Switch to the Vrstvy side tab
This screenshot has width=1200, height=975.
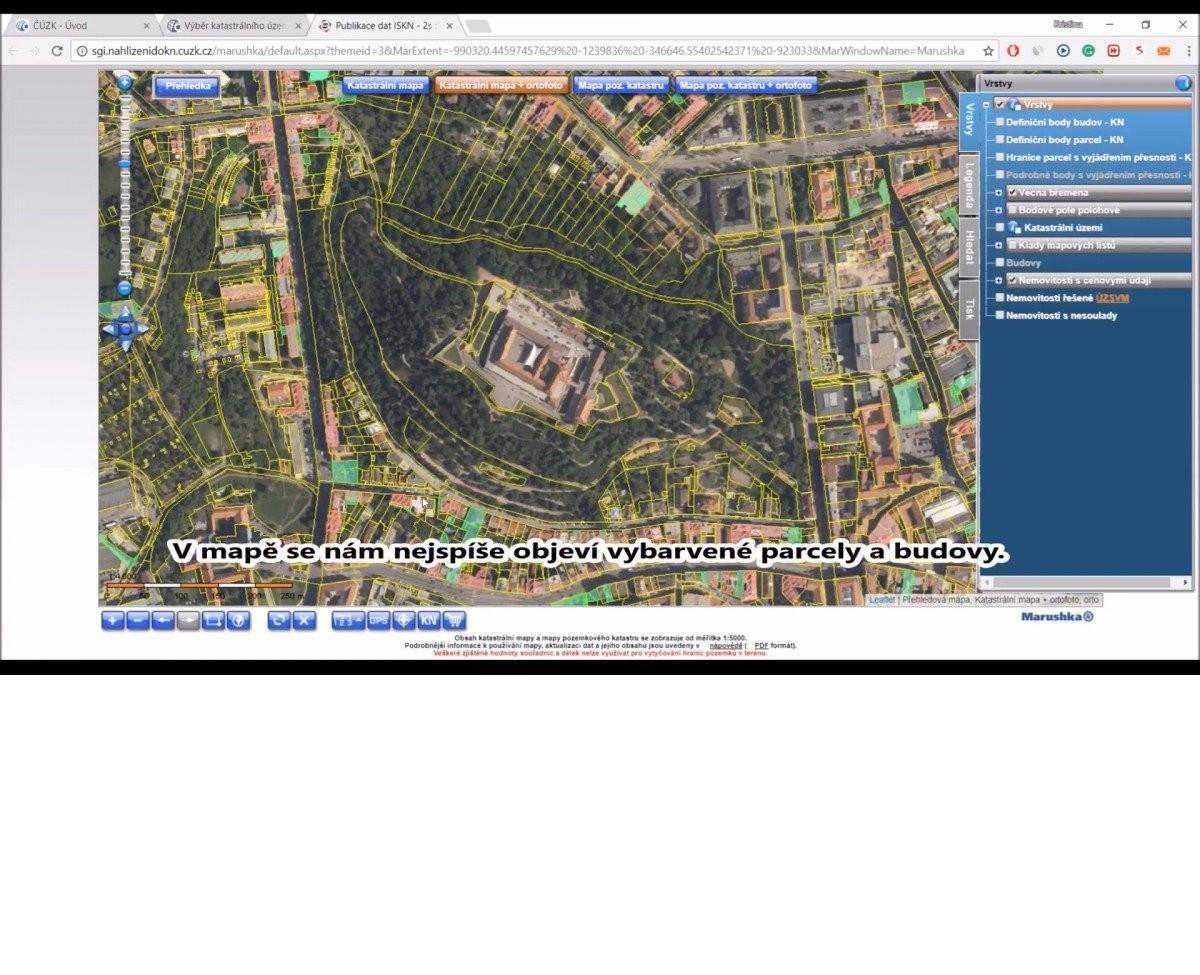(x=968, y=121)
